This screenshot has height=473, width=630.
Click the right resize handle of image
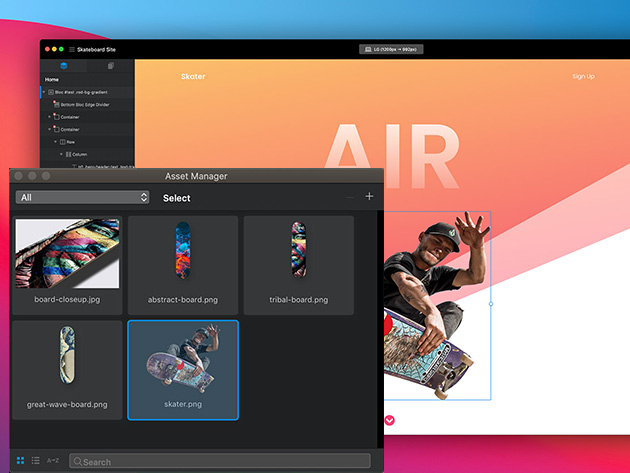[491, 304]
